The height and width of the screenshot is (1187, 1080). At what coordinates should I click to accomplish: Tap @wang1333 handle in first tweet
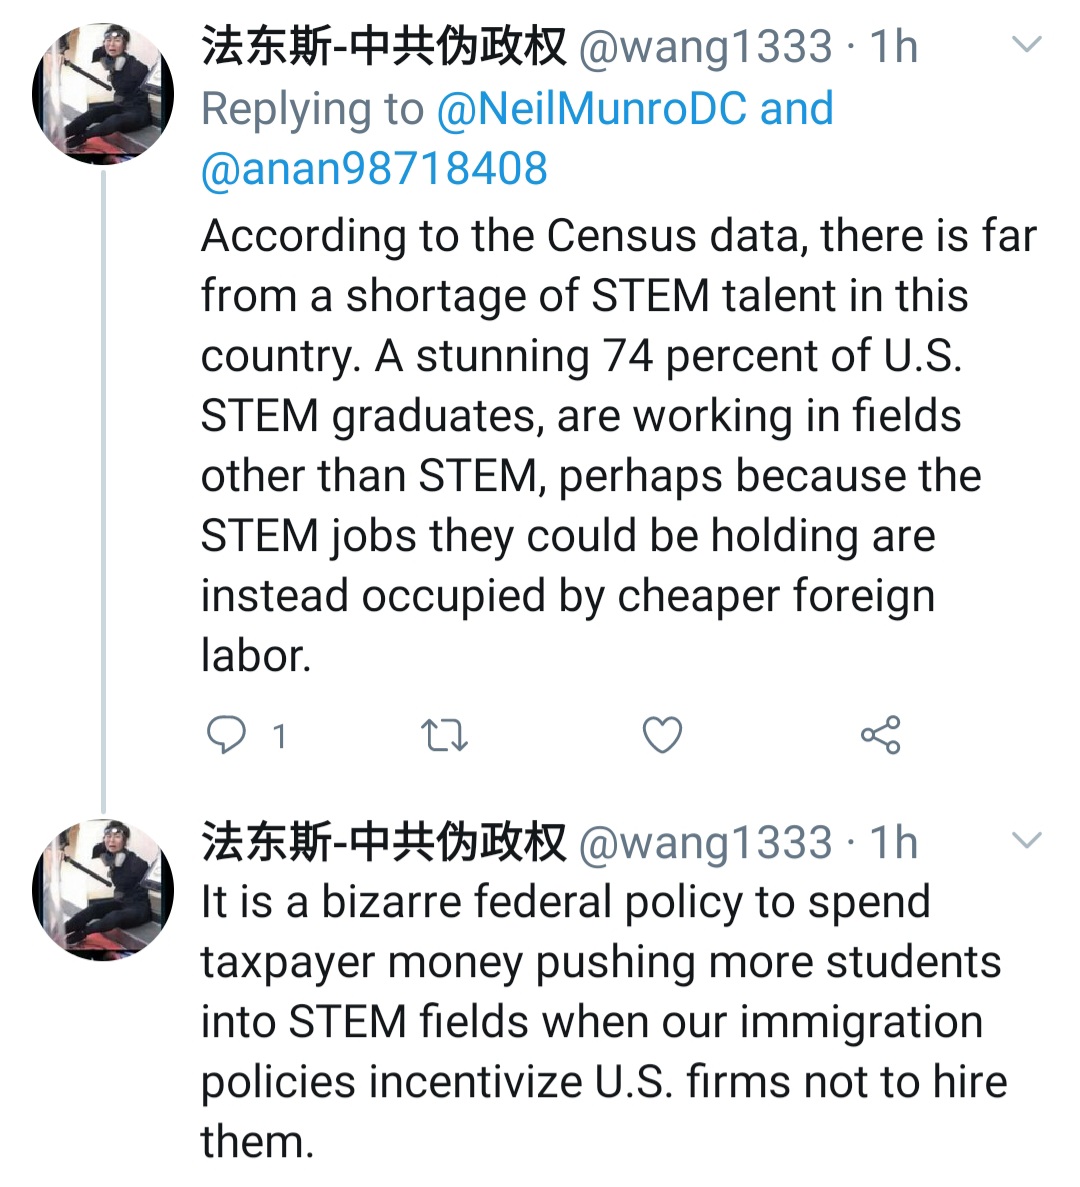click(705, 47)
